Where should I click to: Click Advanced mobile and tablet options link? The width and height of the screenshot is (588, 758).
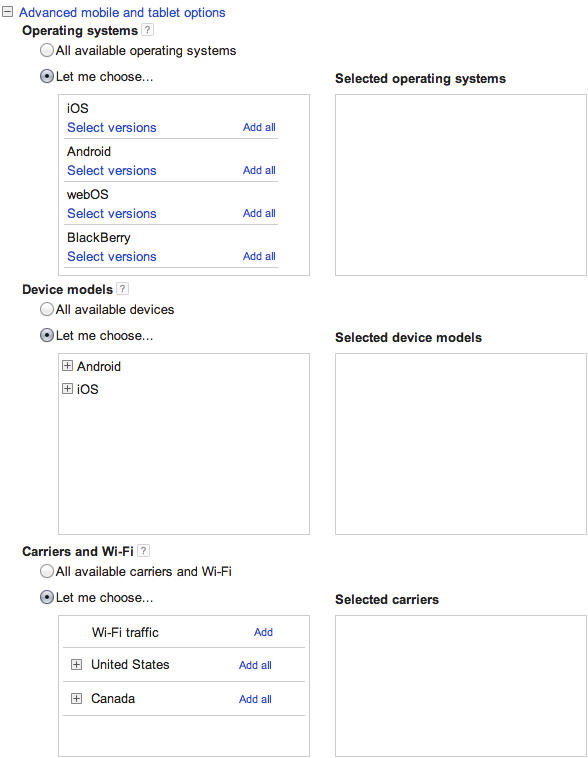pyautogui.click(x=122, y=13)
